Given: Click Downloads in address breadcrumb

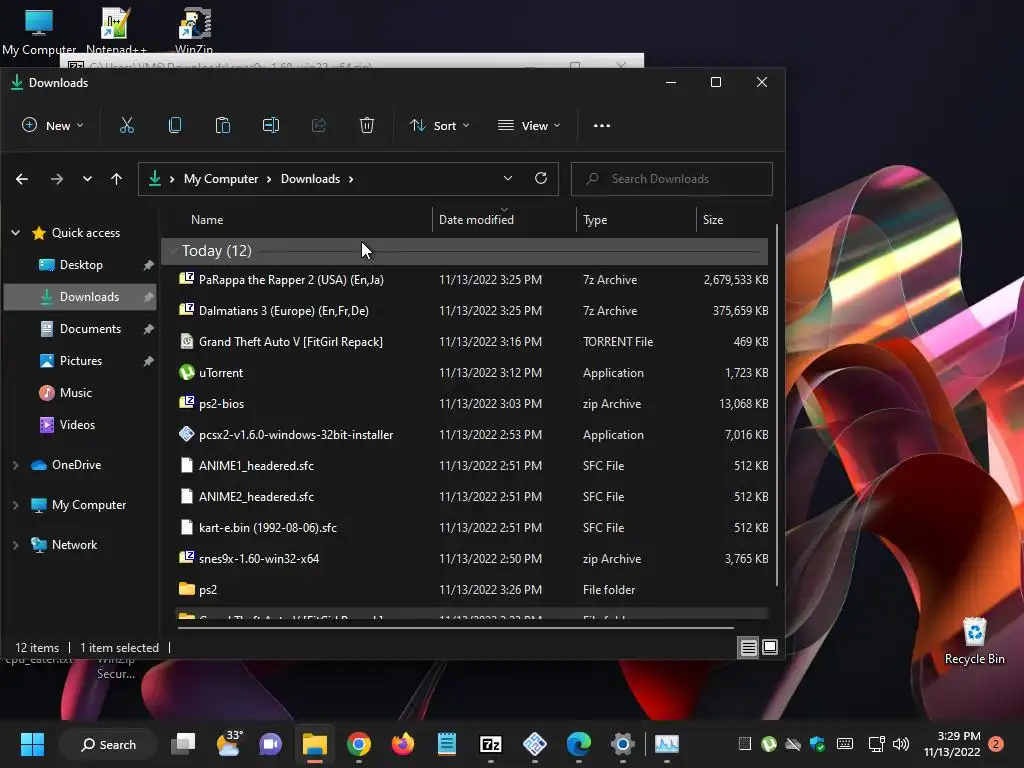Looking at the screenshot, I should (x=310, y=179).
